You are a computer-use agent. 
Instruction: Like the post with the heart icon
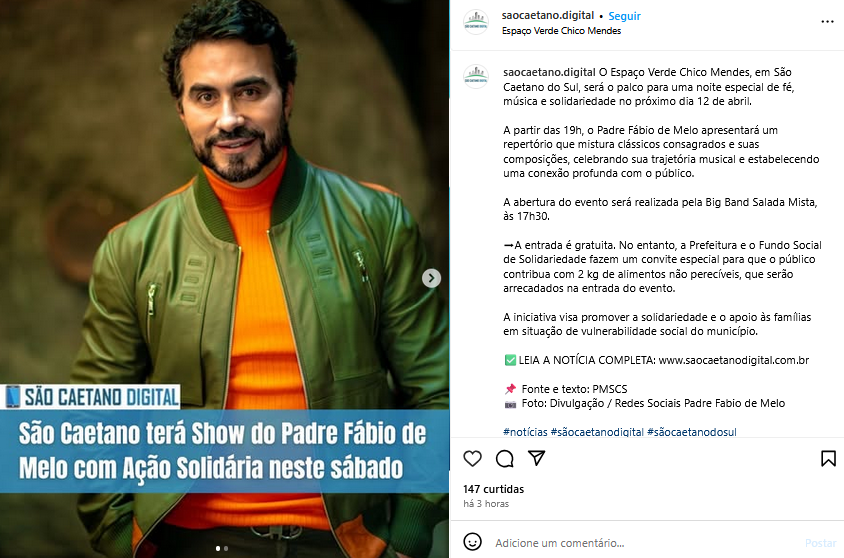pos(472,458)
